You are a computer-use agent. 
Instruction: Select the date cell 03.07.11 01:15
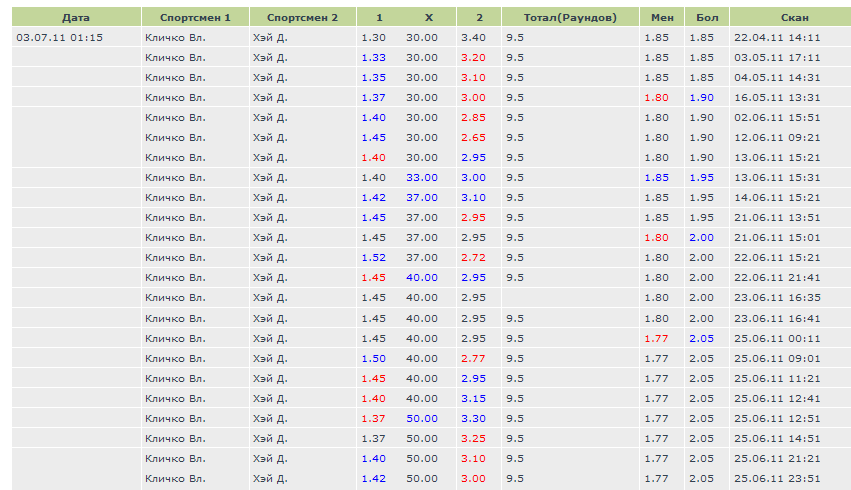[60, 37]
